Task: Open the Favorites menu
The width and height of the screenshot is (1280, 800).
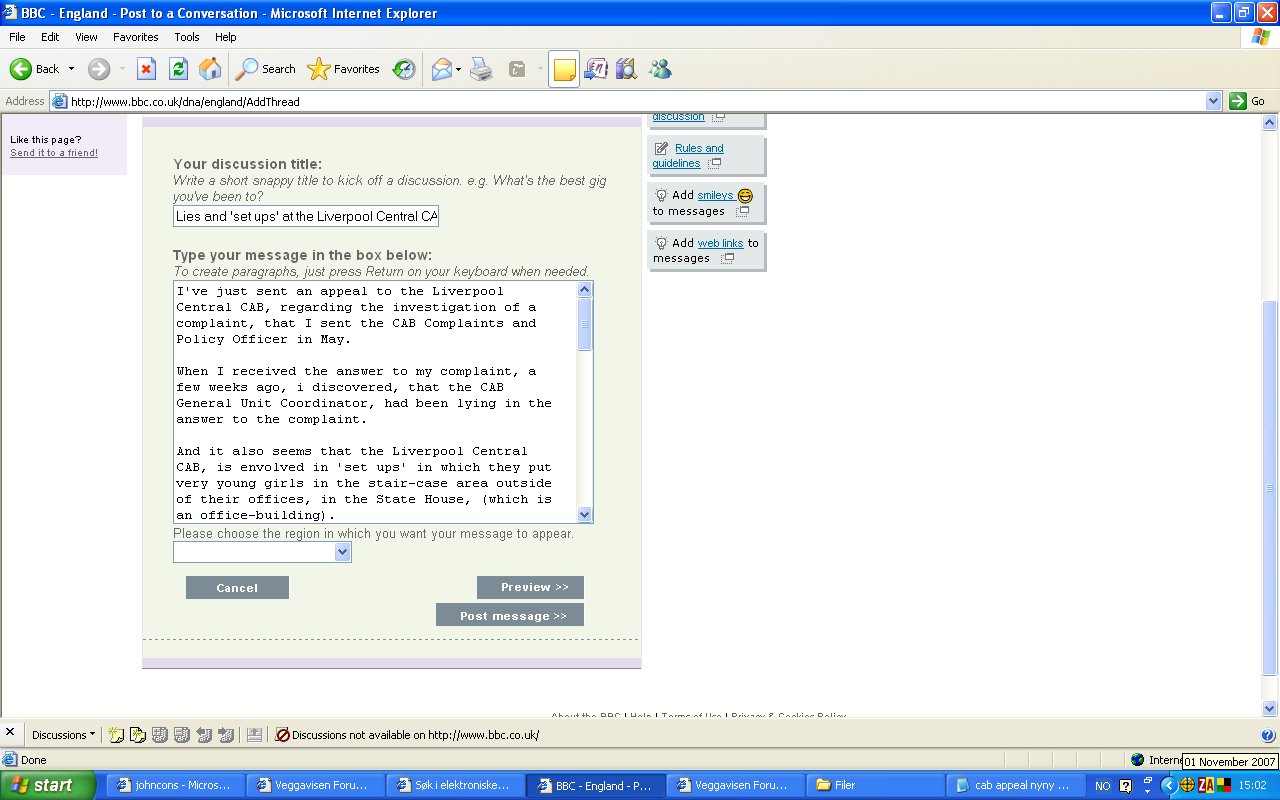Action: (x=136, y=37)
